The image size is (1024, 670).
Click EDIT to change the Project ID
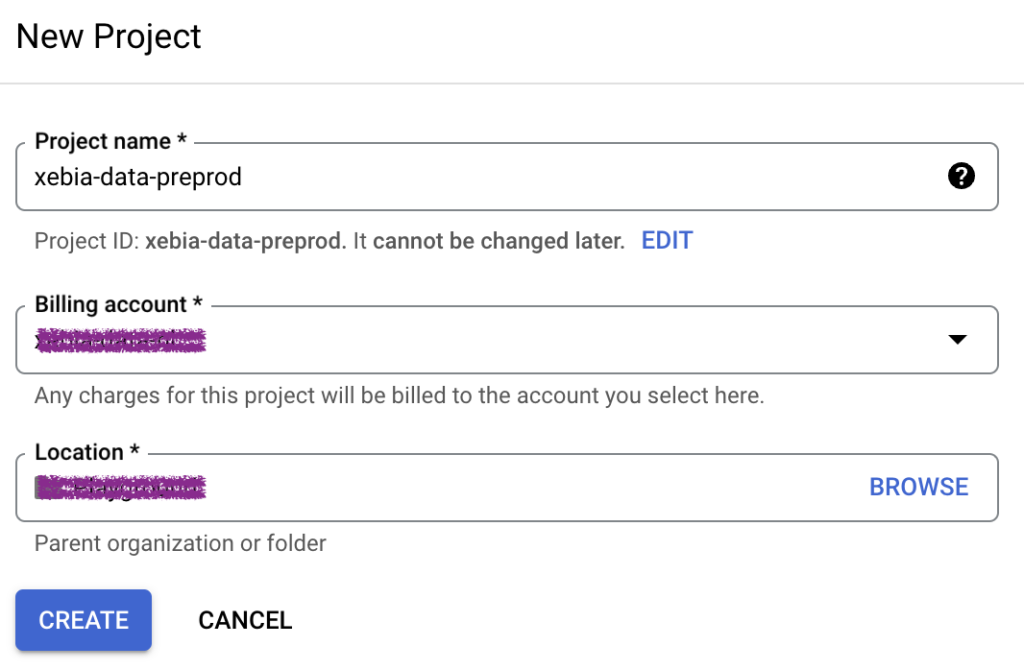(667, 240)
